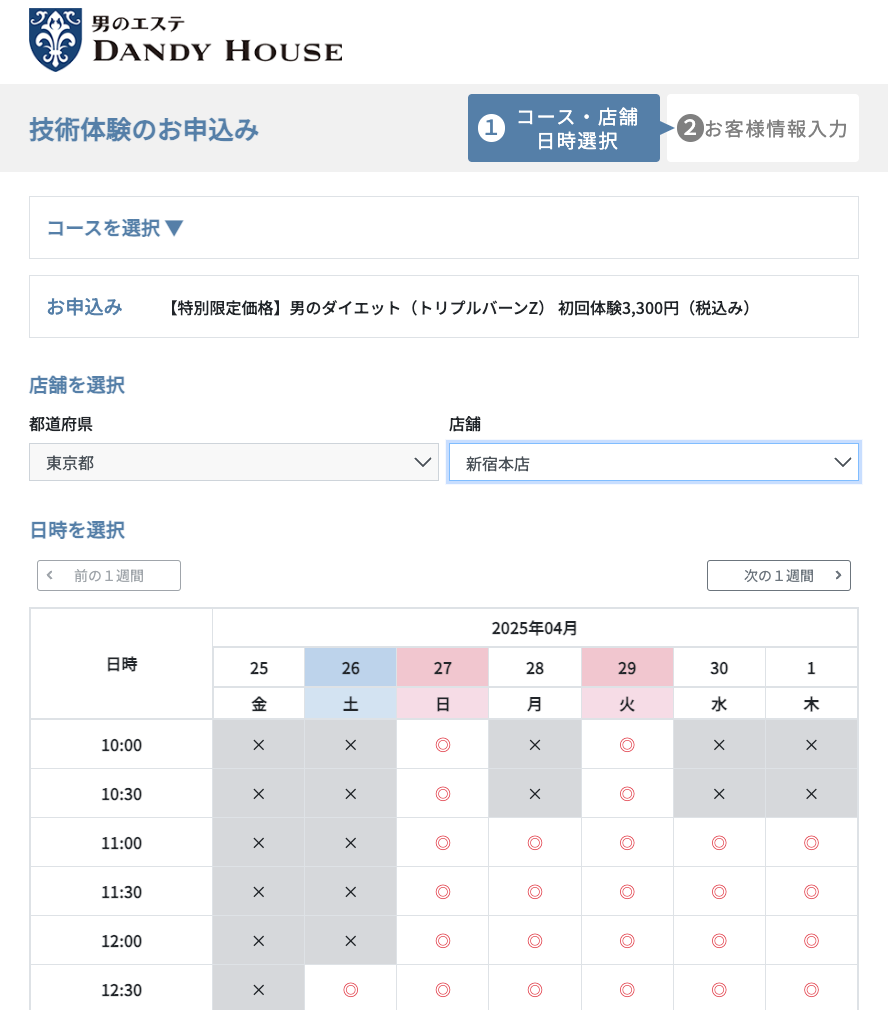Choose the 11:30 slot on Wednesday 30
Screen dimensions: 888x1010
coord(719,892)
